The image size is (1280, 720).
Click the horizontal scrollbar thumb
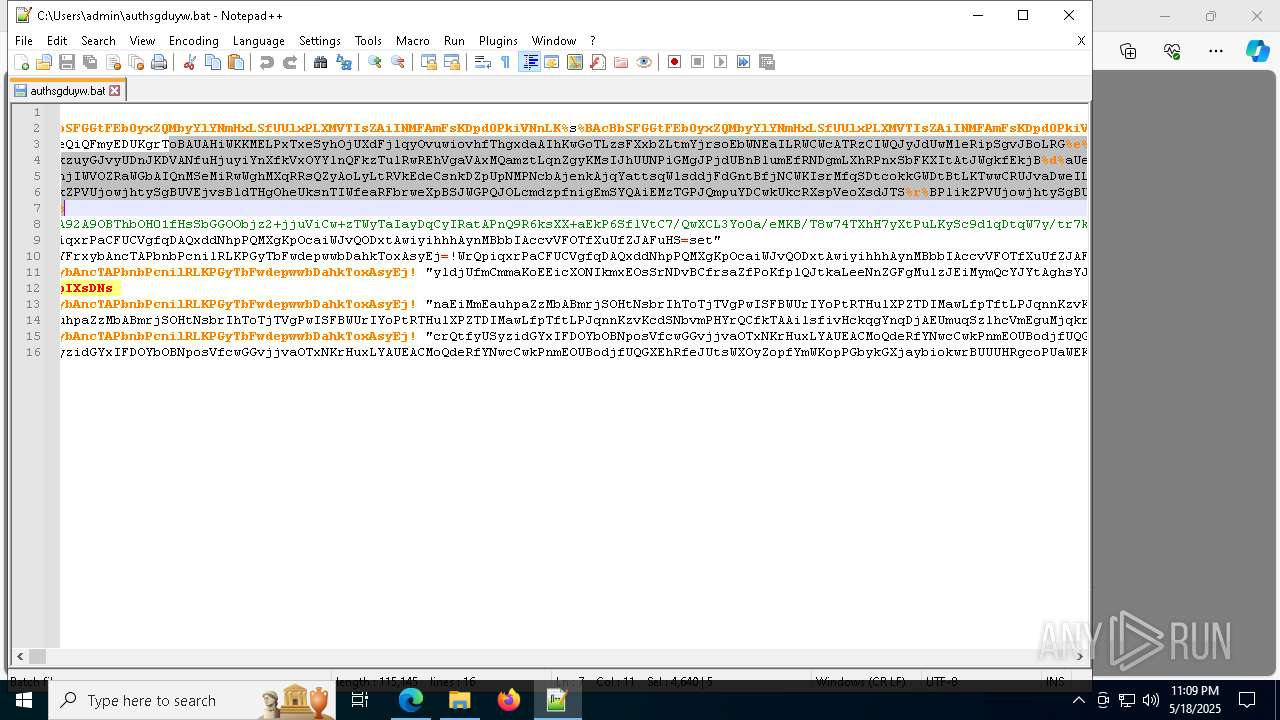tap(37, 656)
